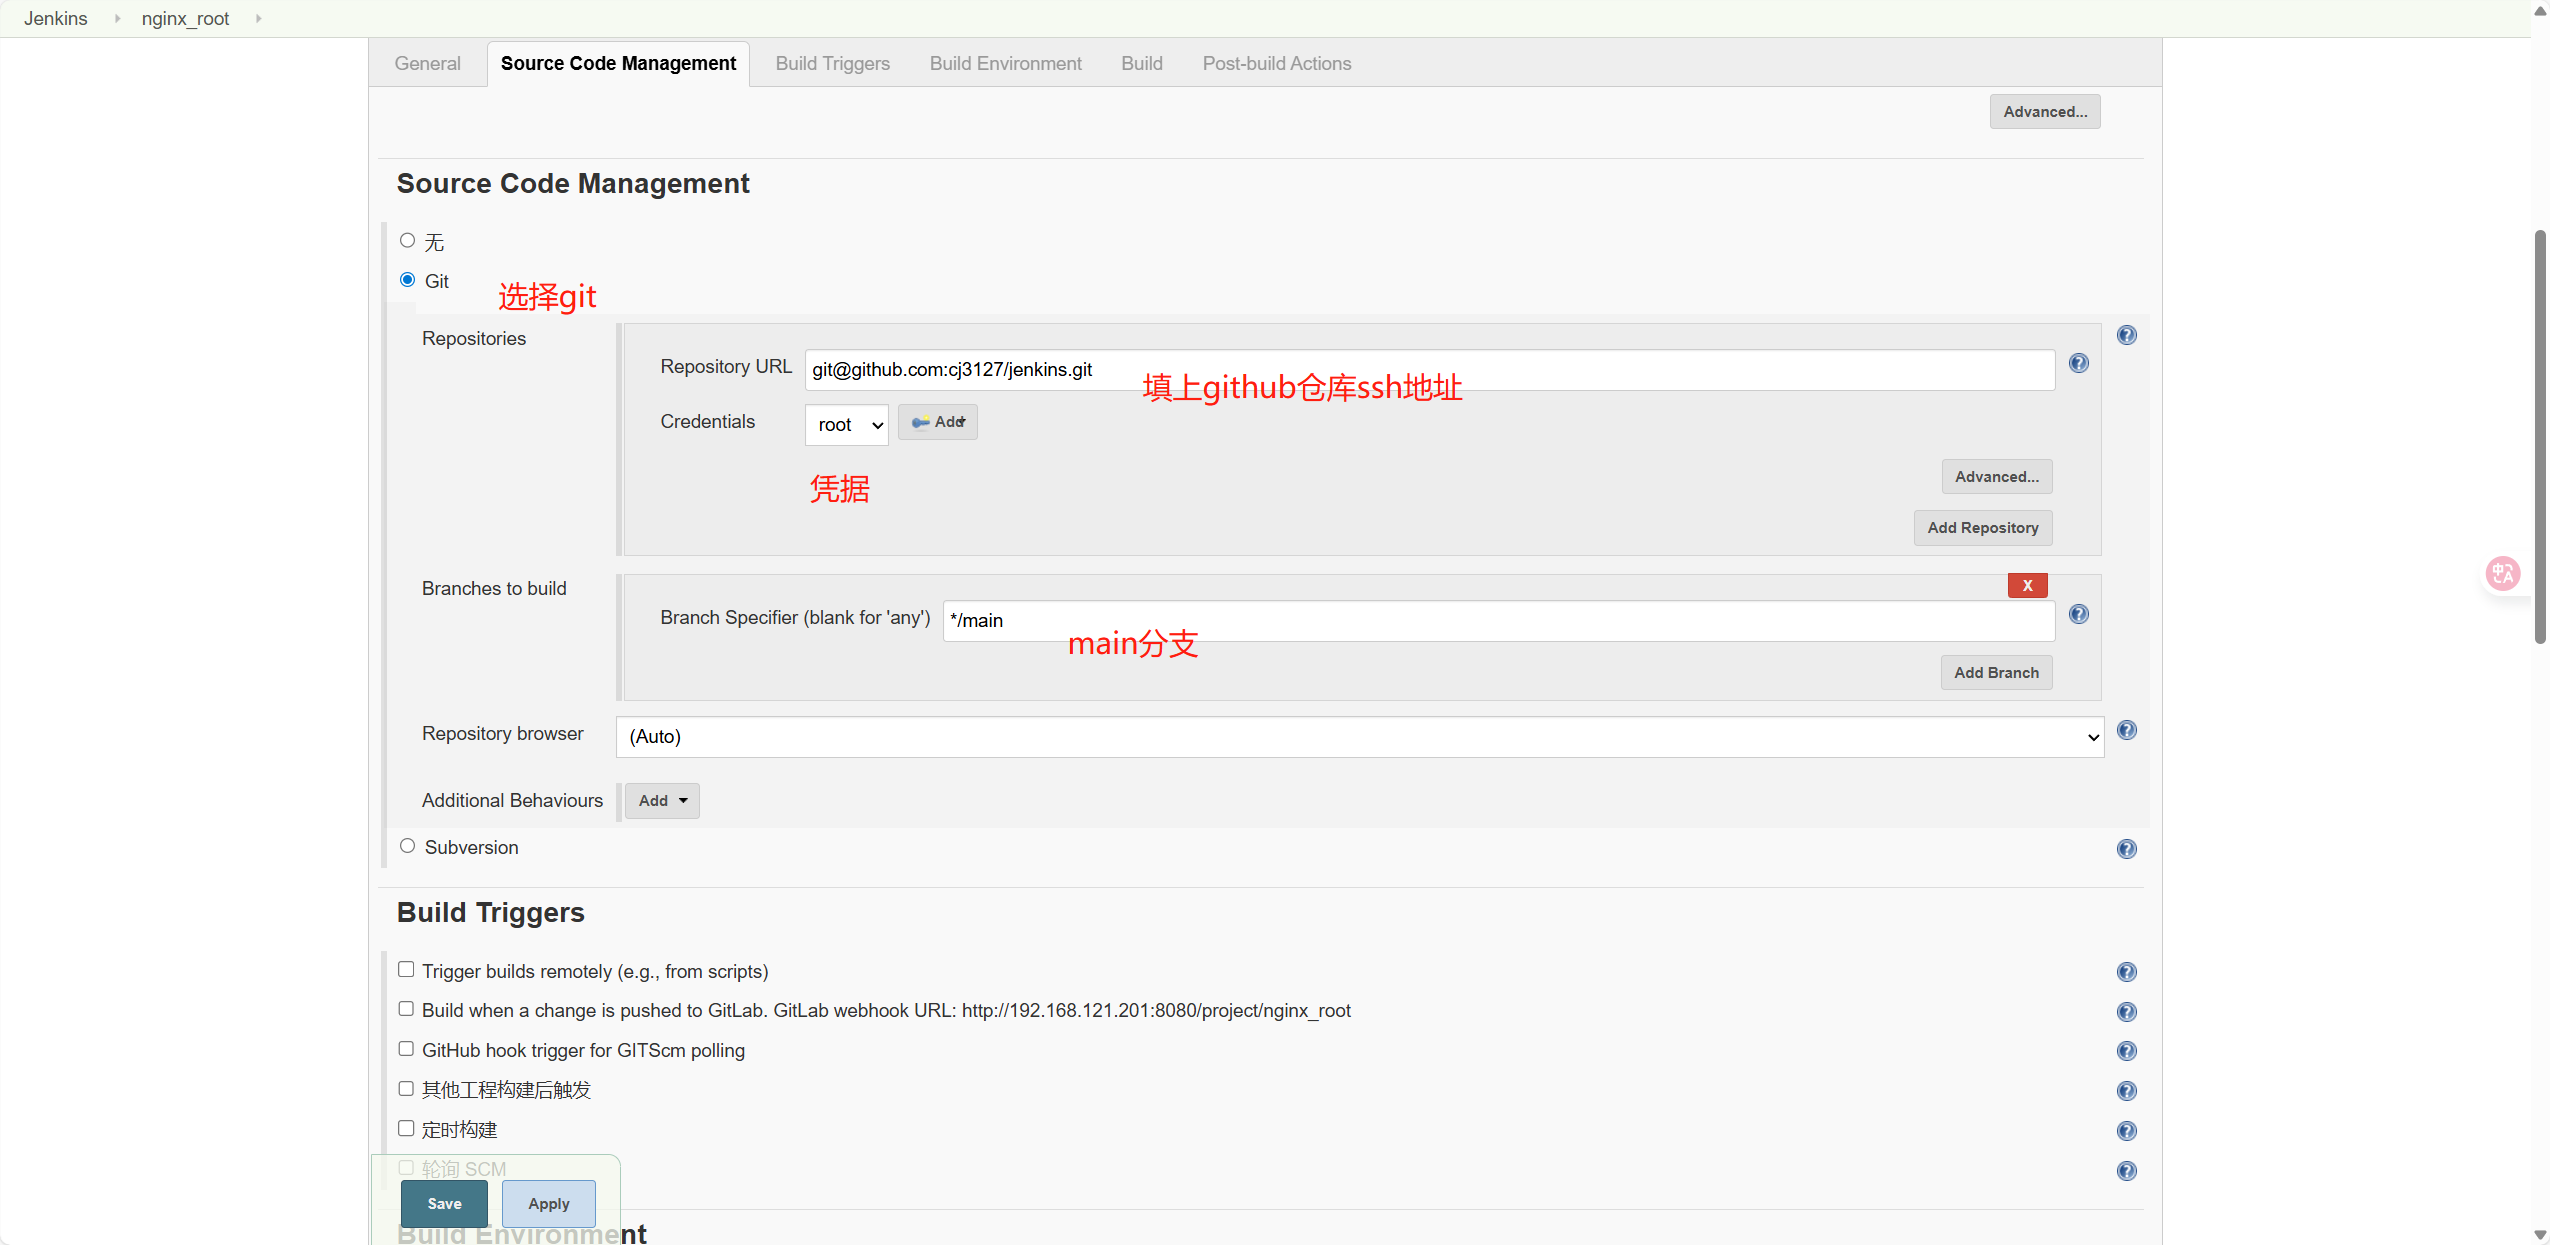The image size is (2550, 1245).
Task: Open help icon for Subversion option
Action: (2126, 849)
